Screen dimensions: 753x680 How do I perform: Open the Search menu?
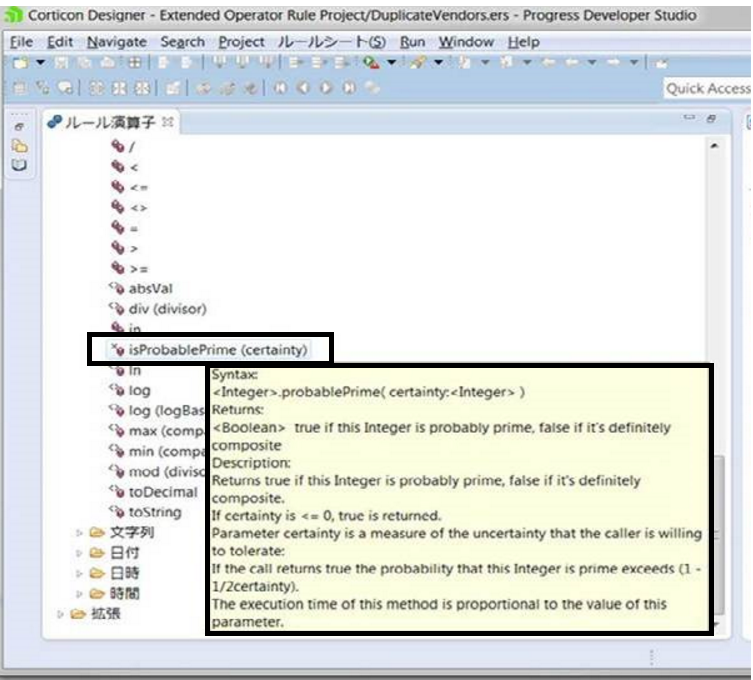click(x=182, y=42)
